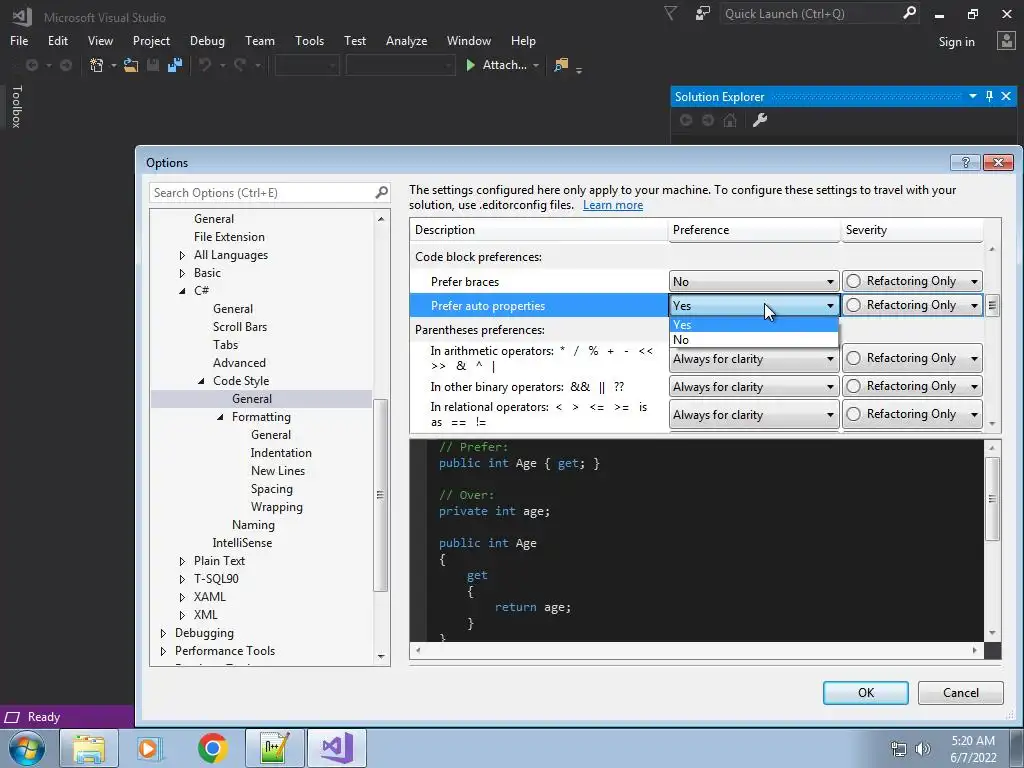Screen dimensions: 1024x768
Task: Click the Save All toolbar icon
Action: [x=174, y=65]
